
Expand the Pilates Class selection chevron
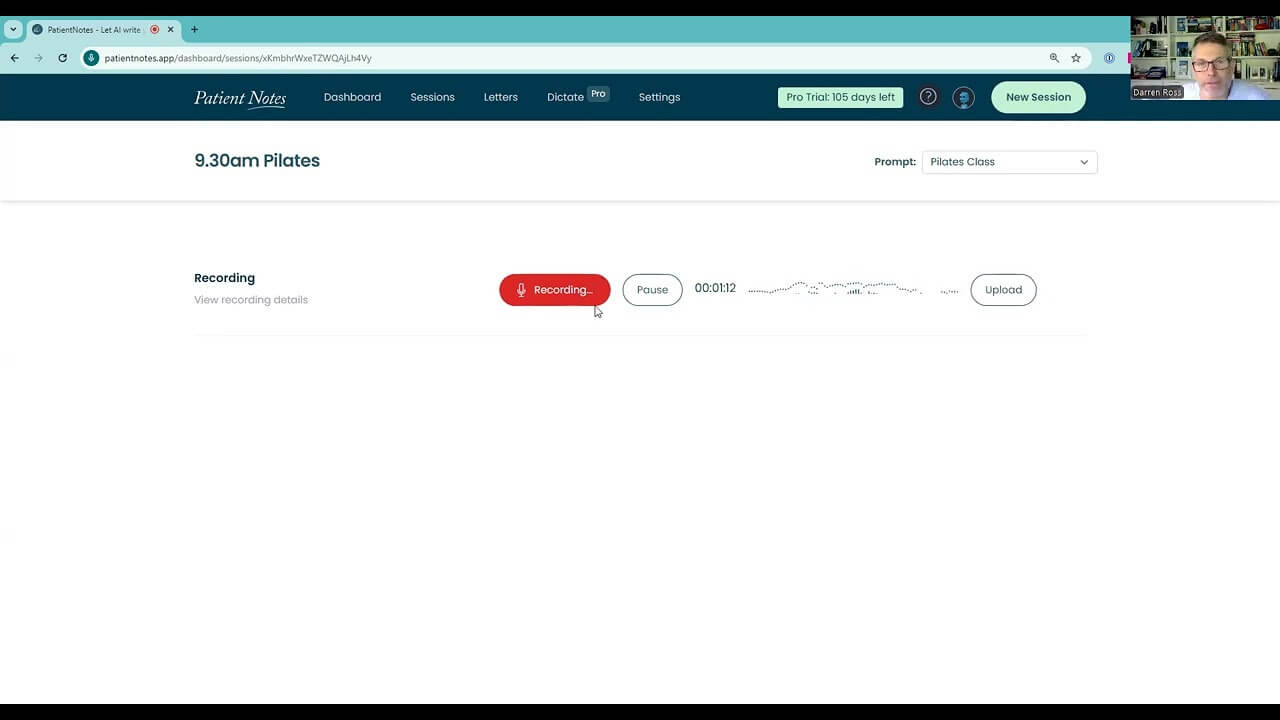point(1084,161)
